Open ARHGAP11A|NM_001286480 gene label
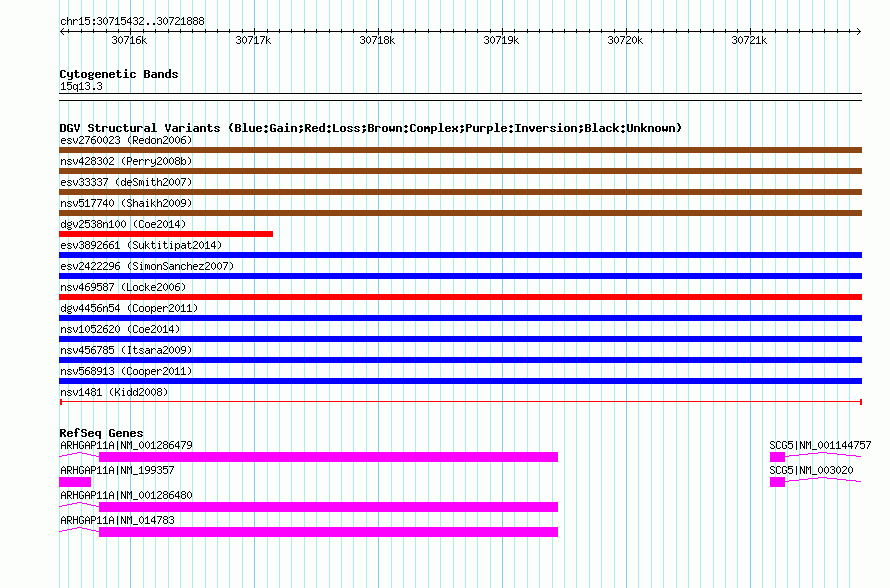 [126, 495]
